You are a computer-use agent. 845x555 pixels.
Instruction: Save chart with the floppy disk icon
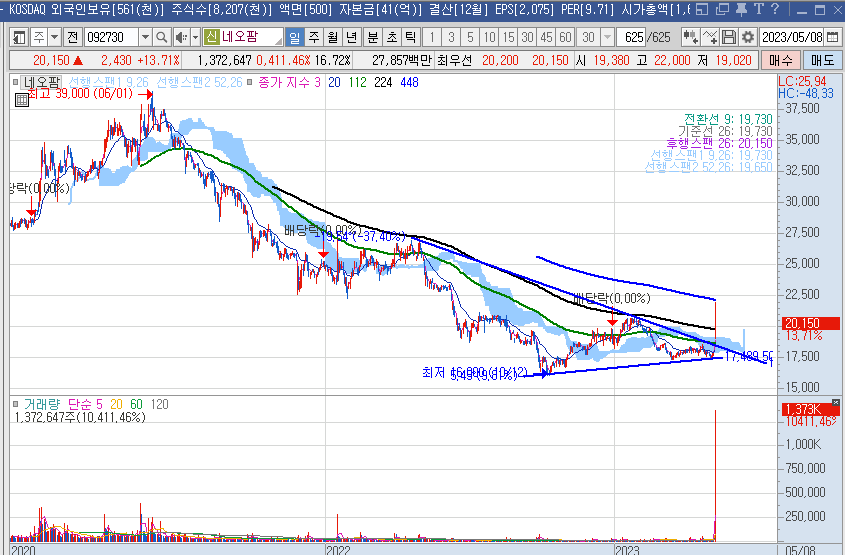729,37
